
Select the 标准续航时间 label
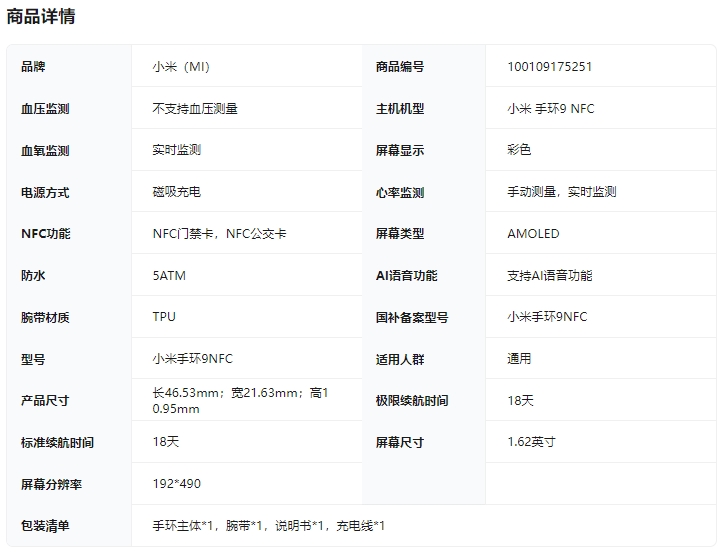point(57,442)
